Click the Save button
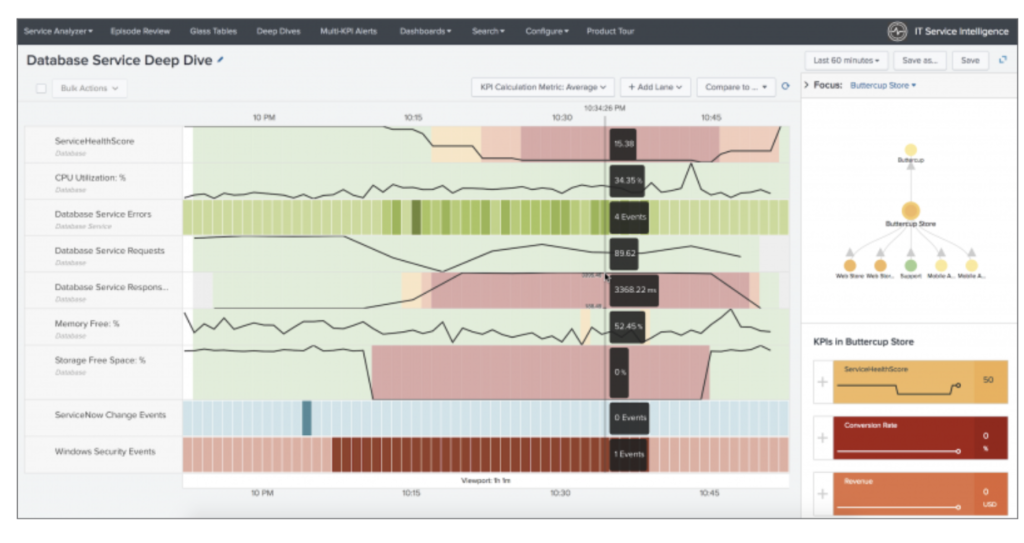 [970, 60]
